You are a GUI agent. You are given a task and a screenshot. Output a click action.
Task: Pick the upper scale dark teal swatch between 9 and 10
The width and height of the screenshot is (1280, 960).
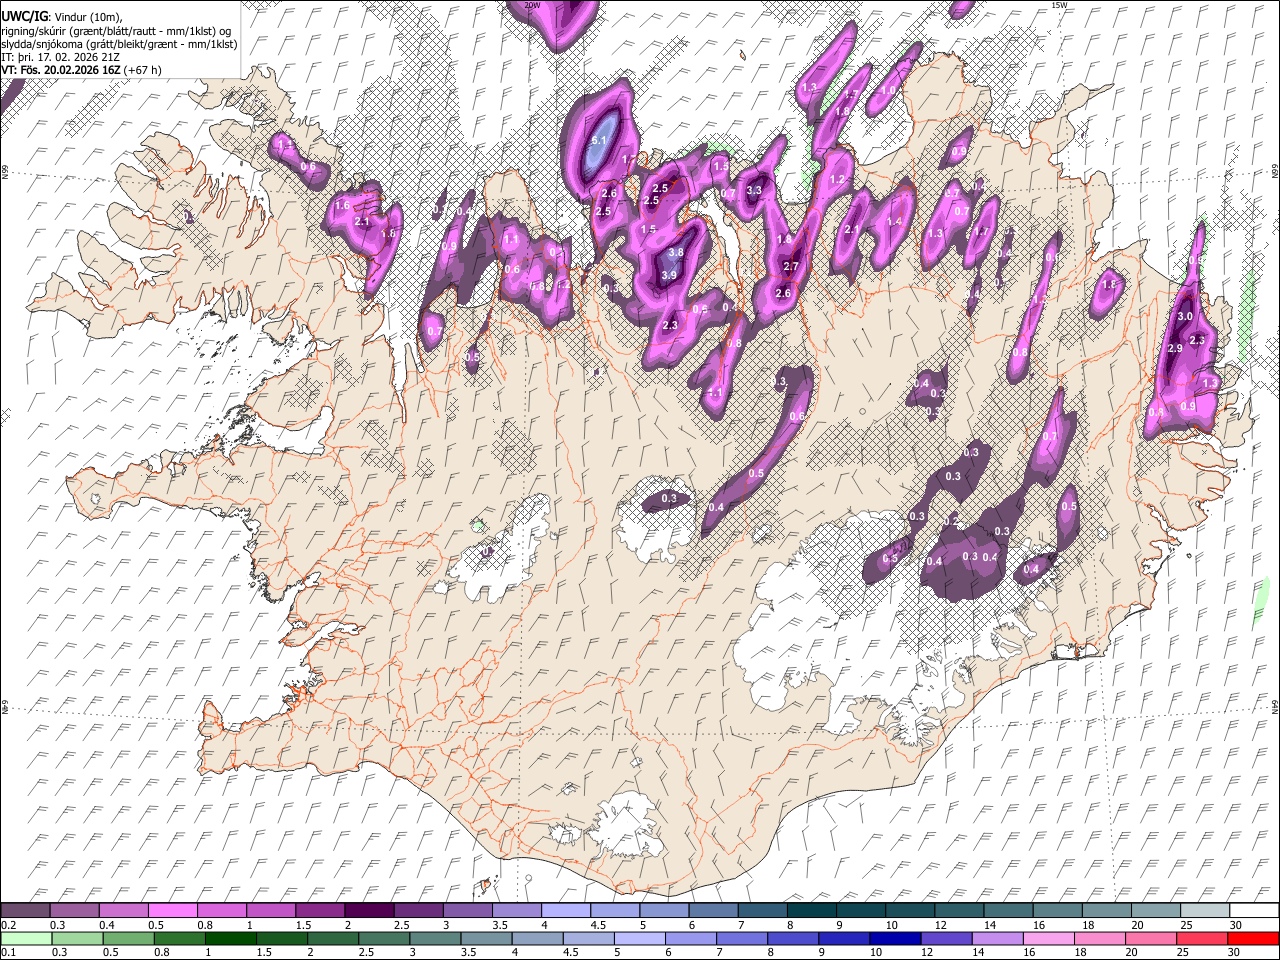tap(860, 910)
